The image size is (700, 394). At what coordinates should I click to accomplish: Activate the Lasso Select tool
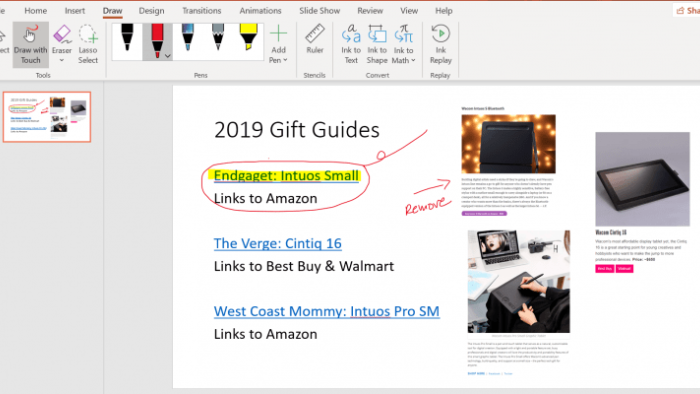(x=88, y=45)
